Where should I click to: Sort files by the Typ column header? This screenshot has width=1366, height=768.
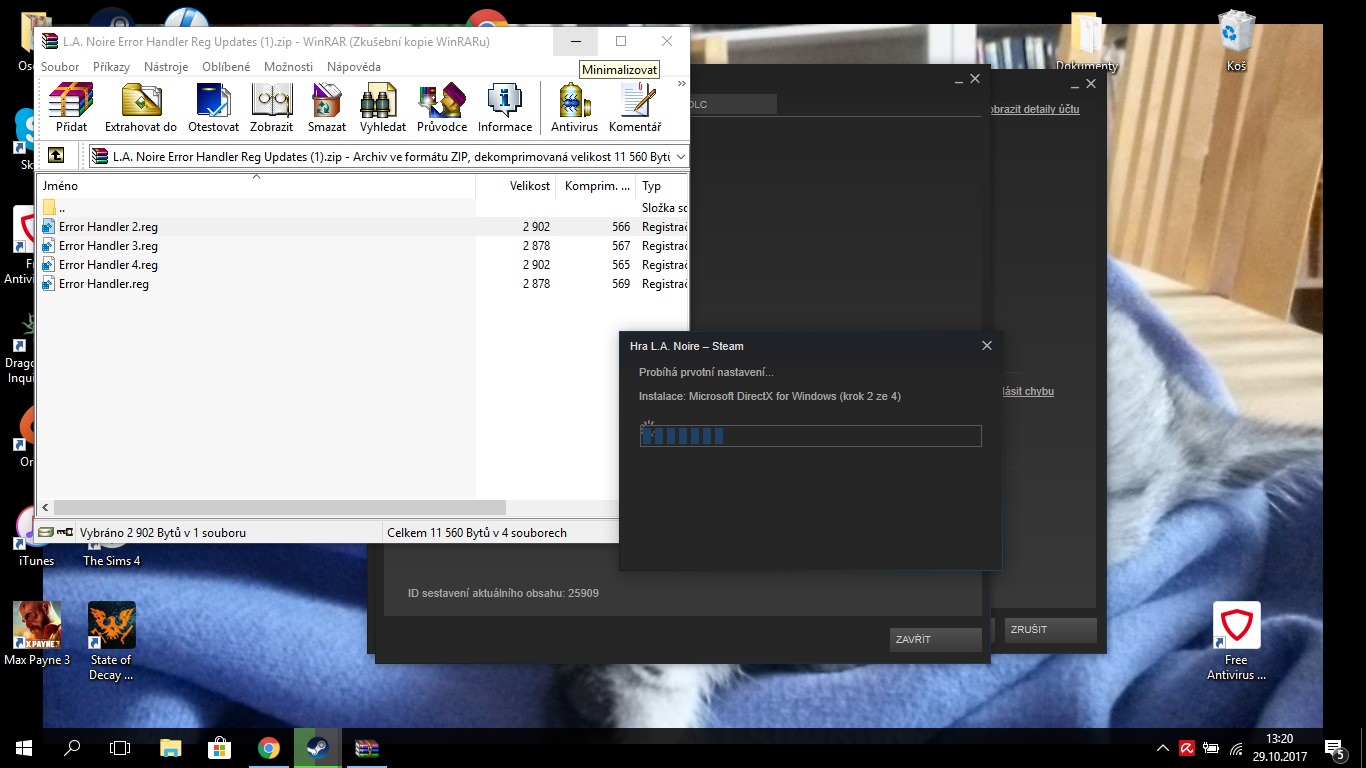662,185
